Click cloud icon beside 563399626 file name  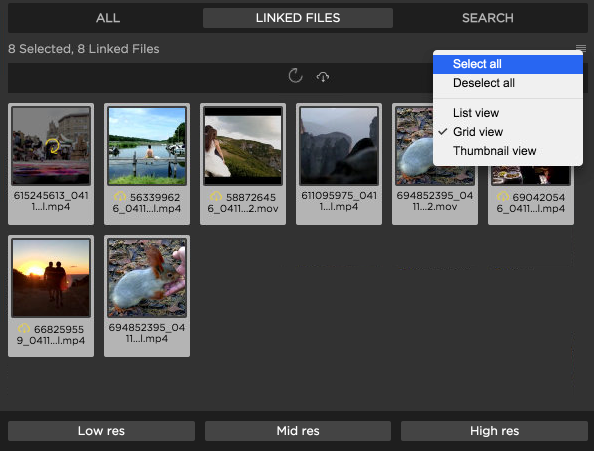pyautogui.click(x=120, y=196)
